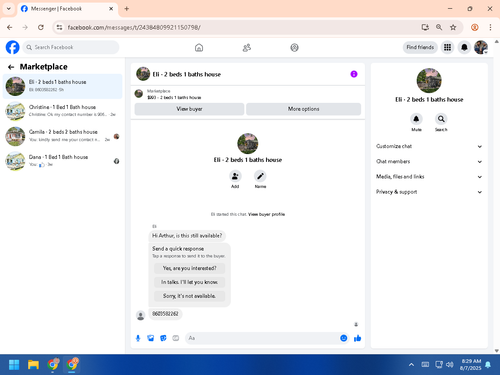Image resolution: width=500 pixels, height=375 pixels.
Task: Go to the Home feed icon
Action: (199, 48)
